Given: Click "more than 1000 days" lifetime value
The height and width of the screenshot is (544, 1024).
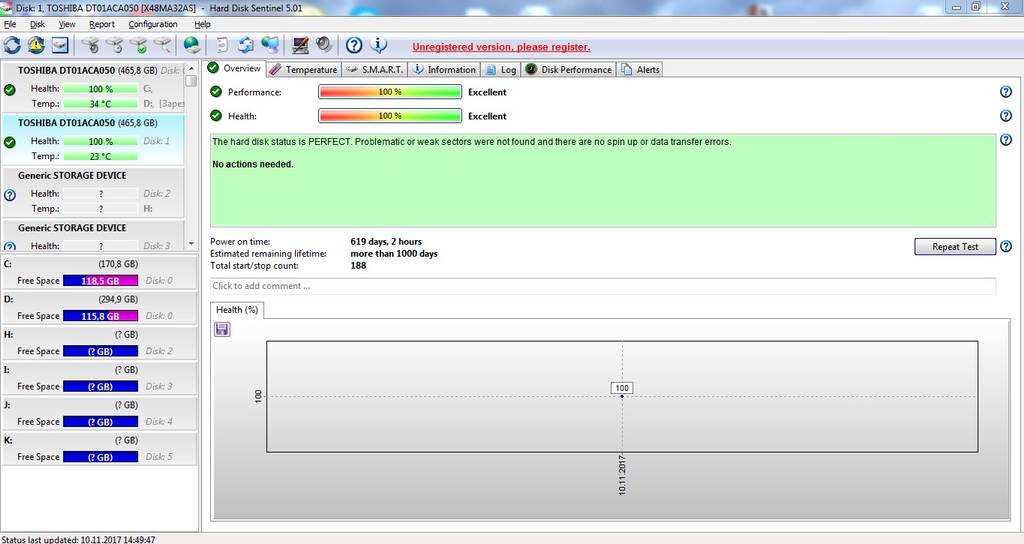Looking at the screenshot, I should pos(394,253).
